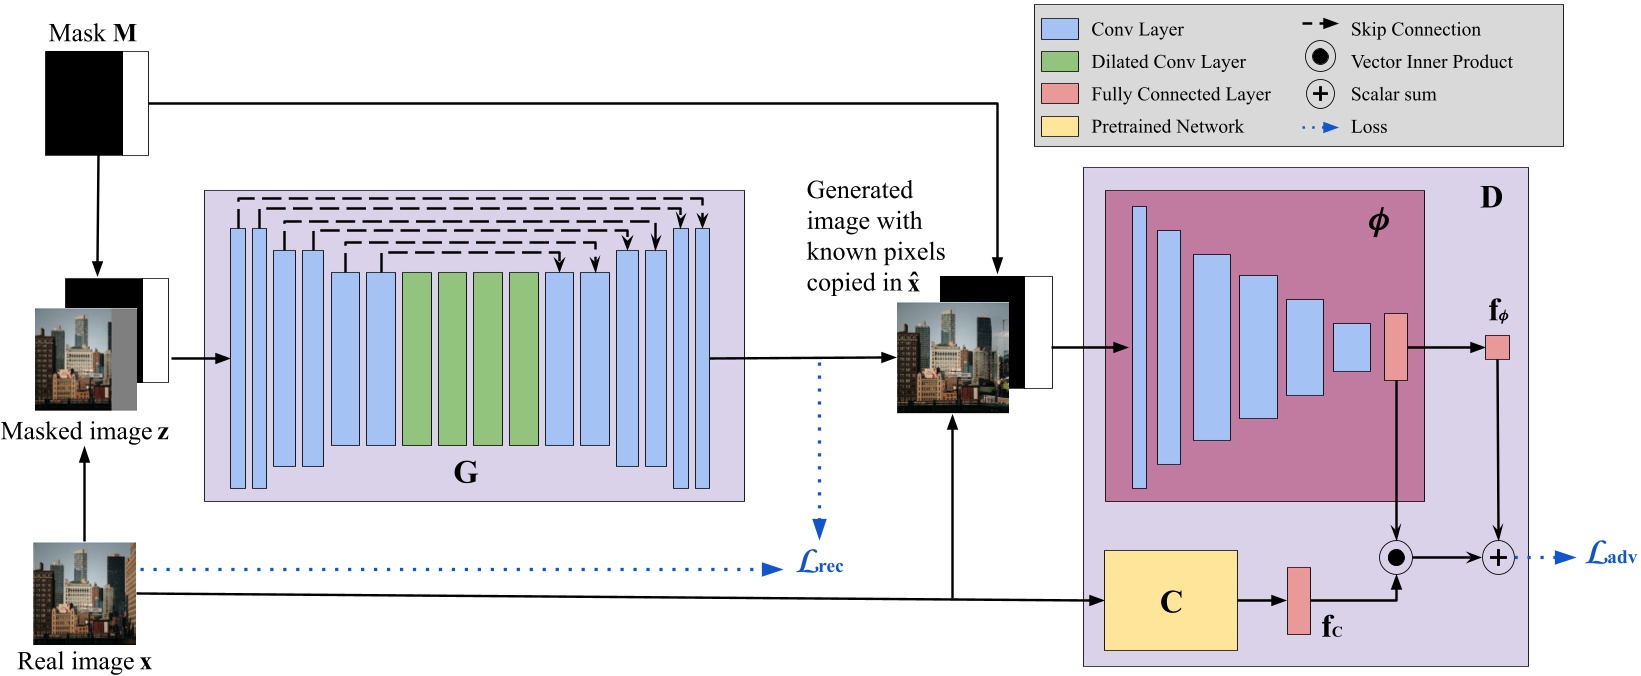Select the generated city image thumbnail
The height and width of the screenshot is (676, 1641).
coord(952,357)
